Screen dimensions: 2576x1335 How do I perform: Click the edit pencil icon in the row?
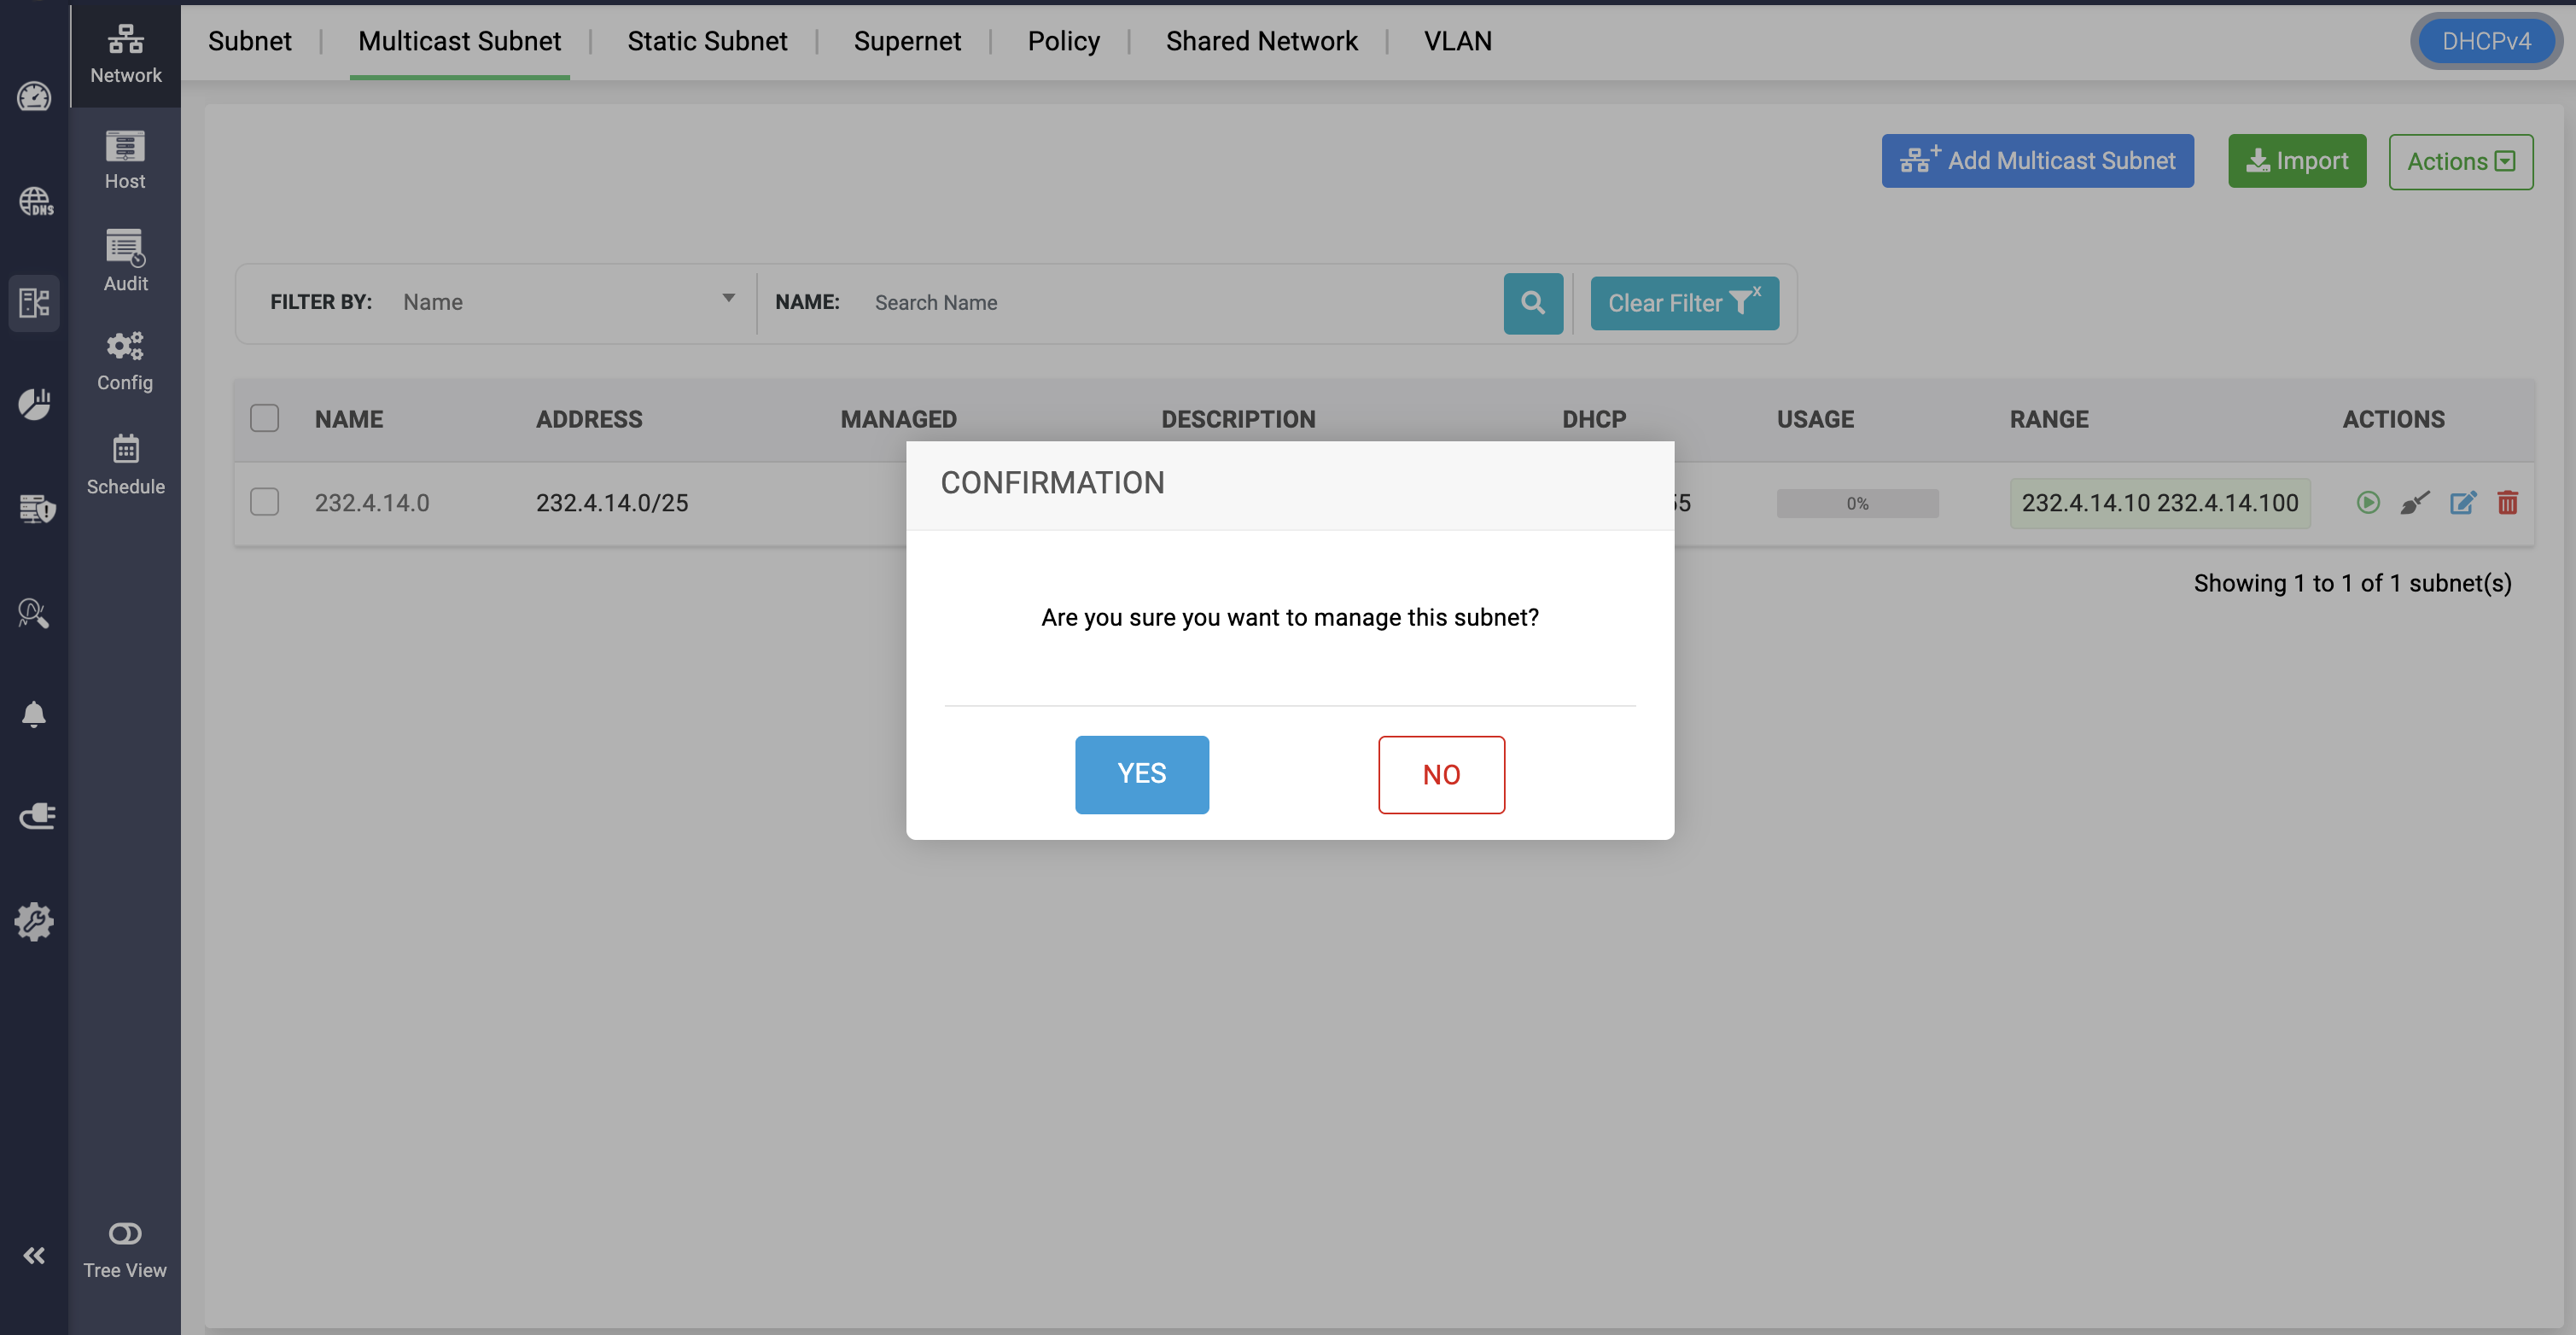point(2462,503)
